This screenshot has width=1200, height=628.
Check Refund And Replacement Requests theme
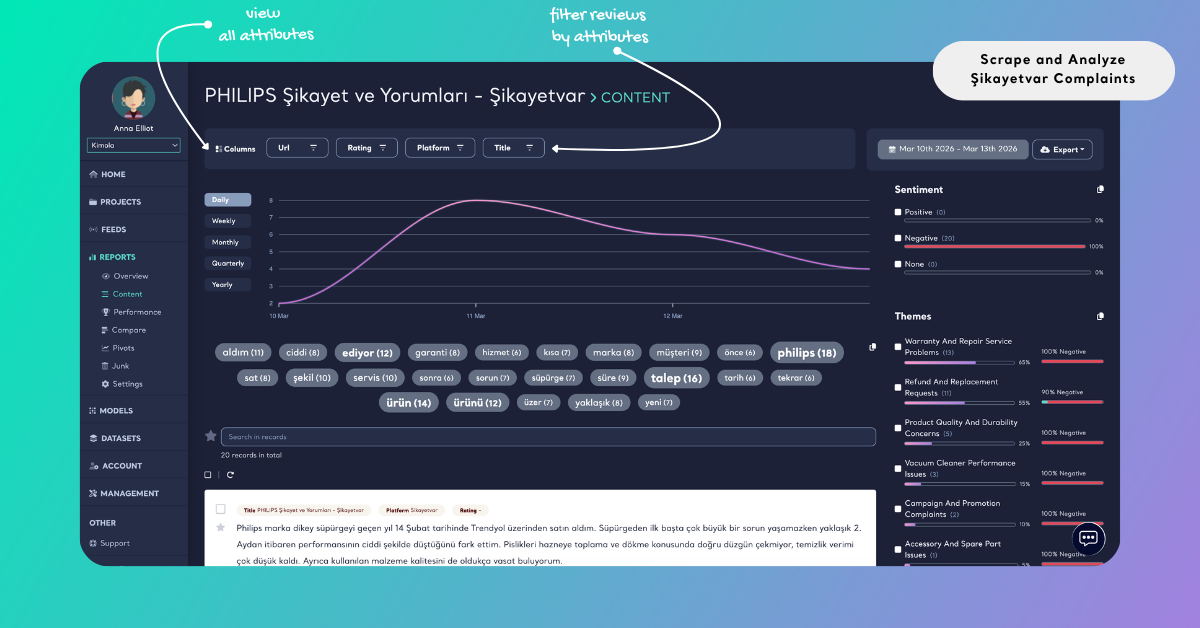coord(898,387)
